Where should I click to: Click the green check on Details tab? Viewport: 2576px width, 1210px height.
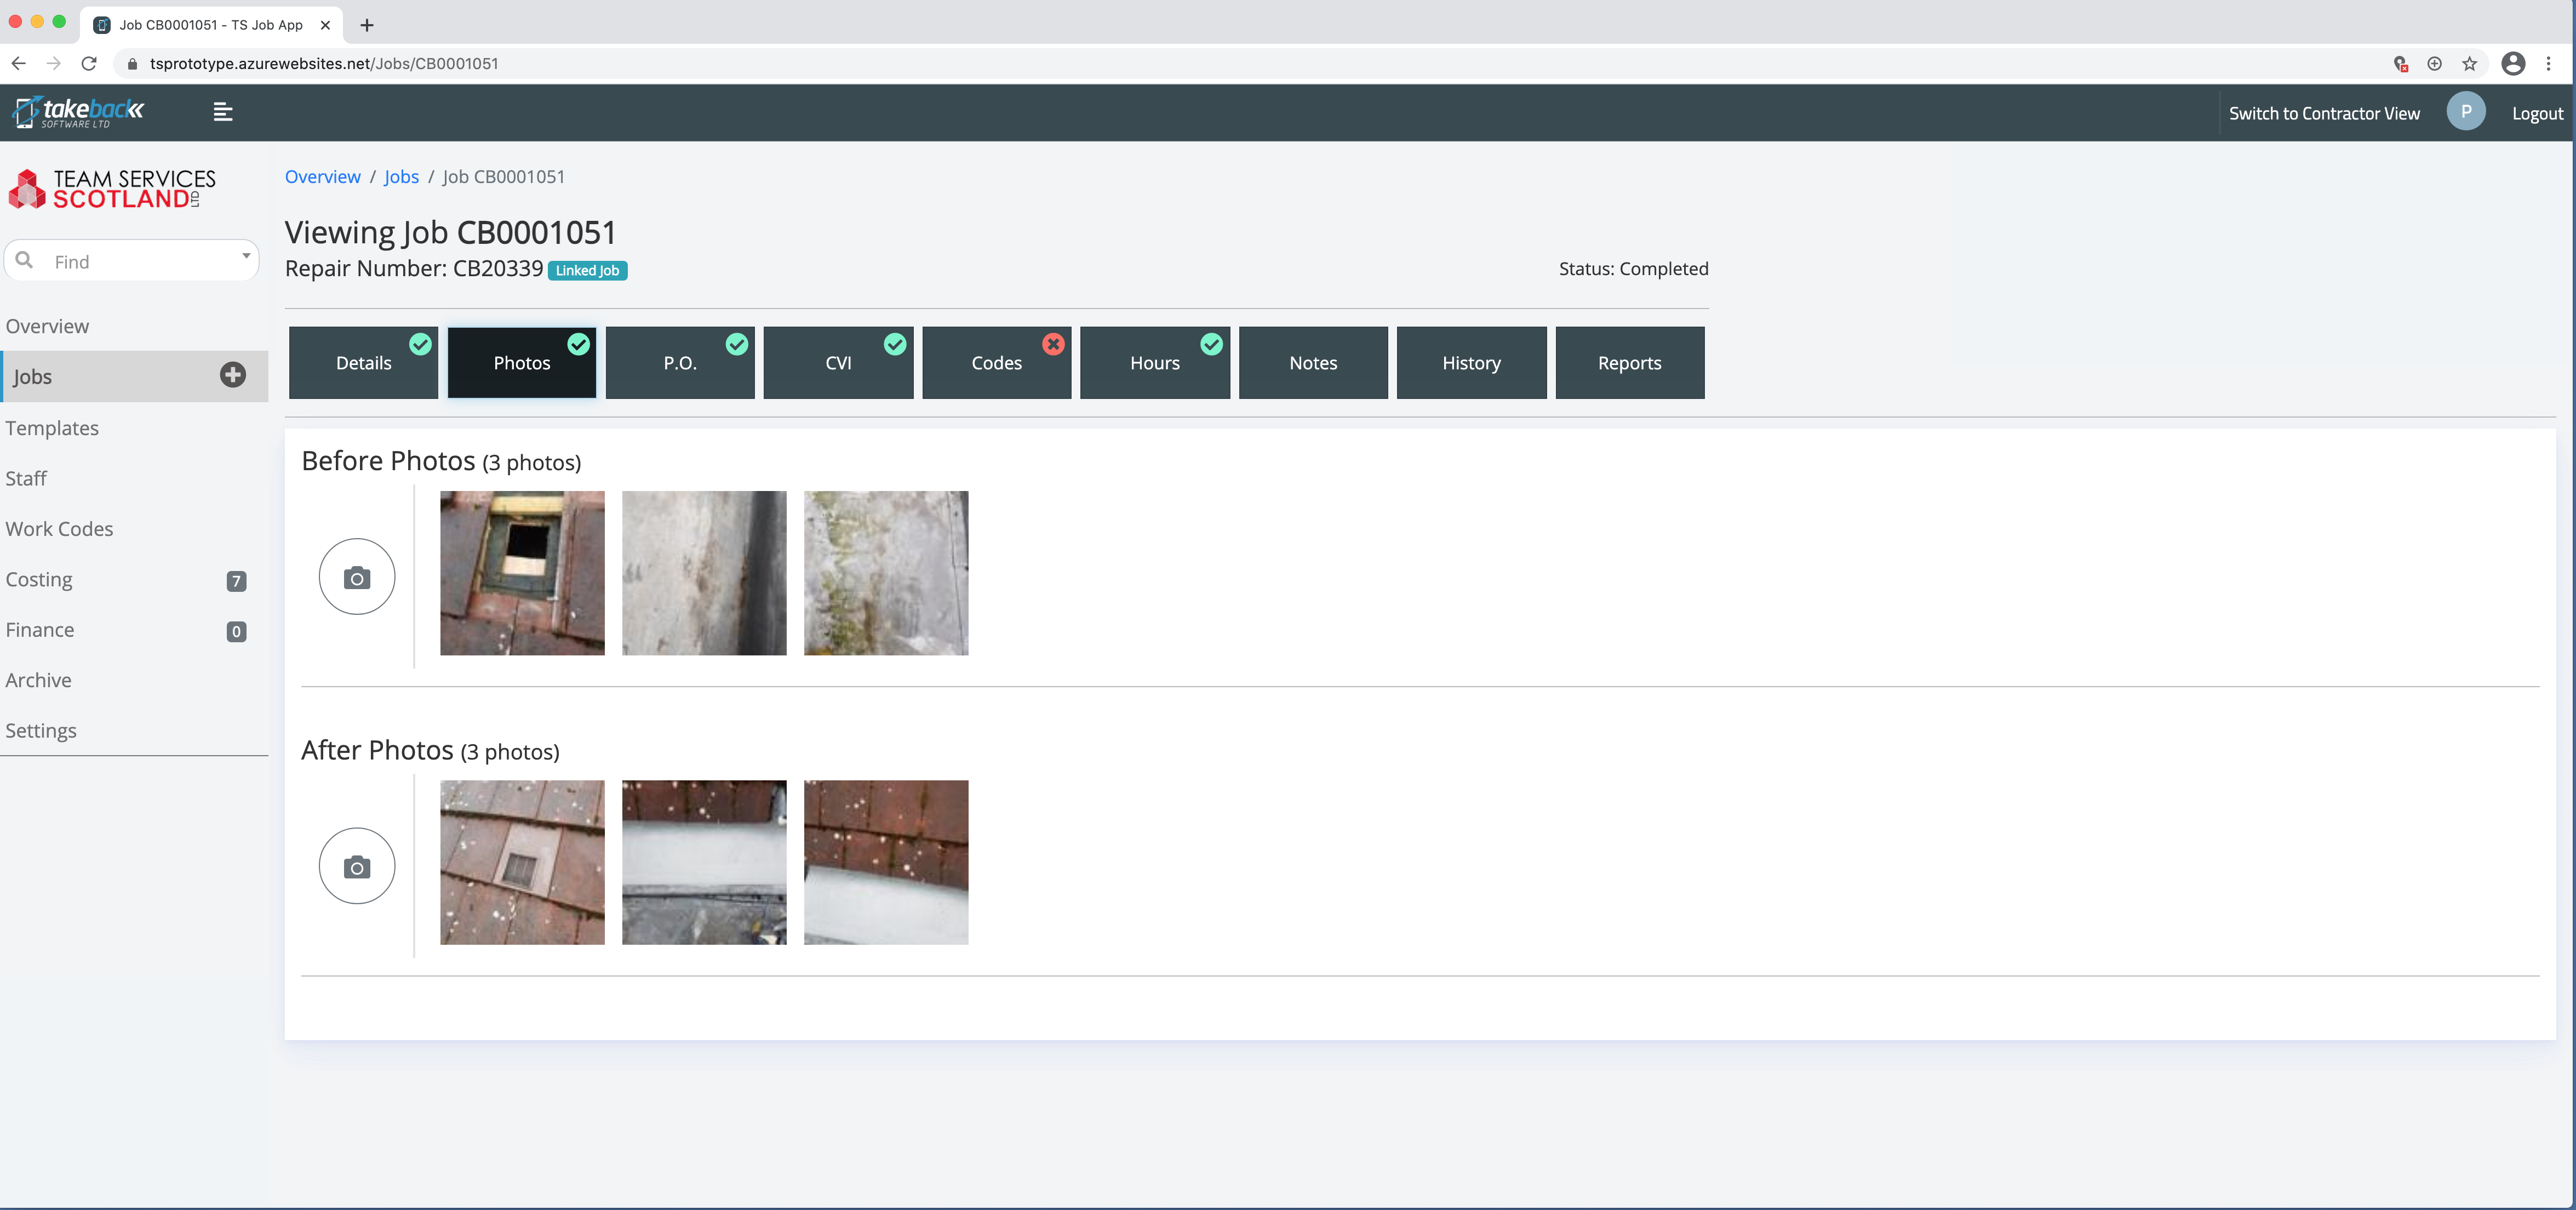coord(420,344)
